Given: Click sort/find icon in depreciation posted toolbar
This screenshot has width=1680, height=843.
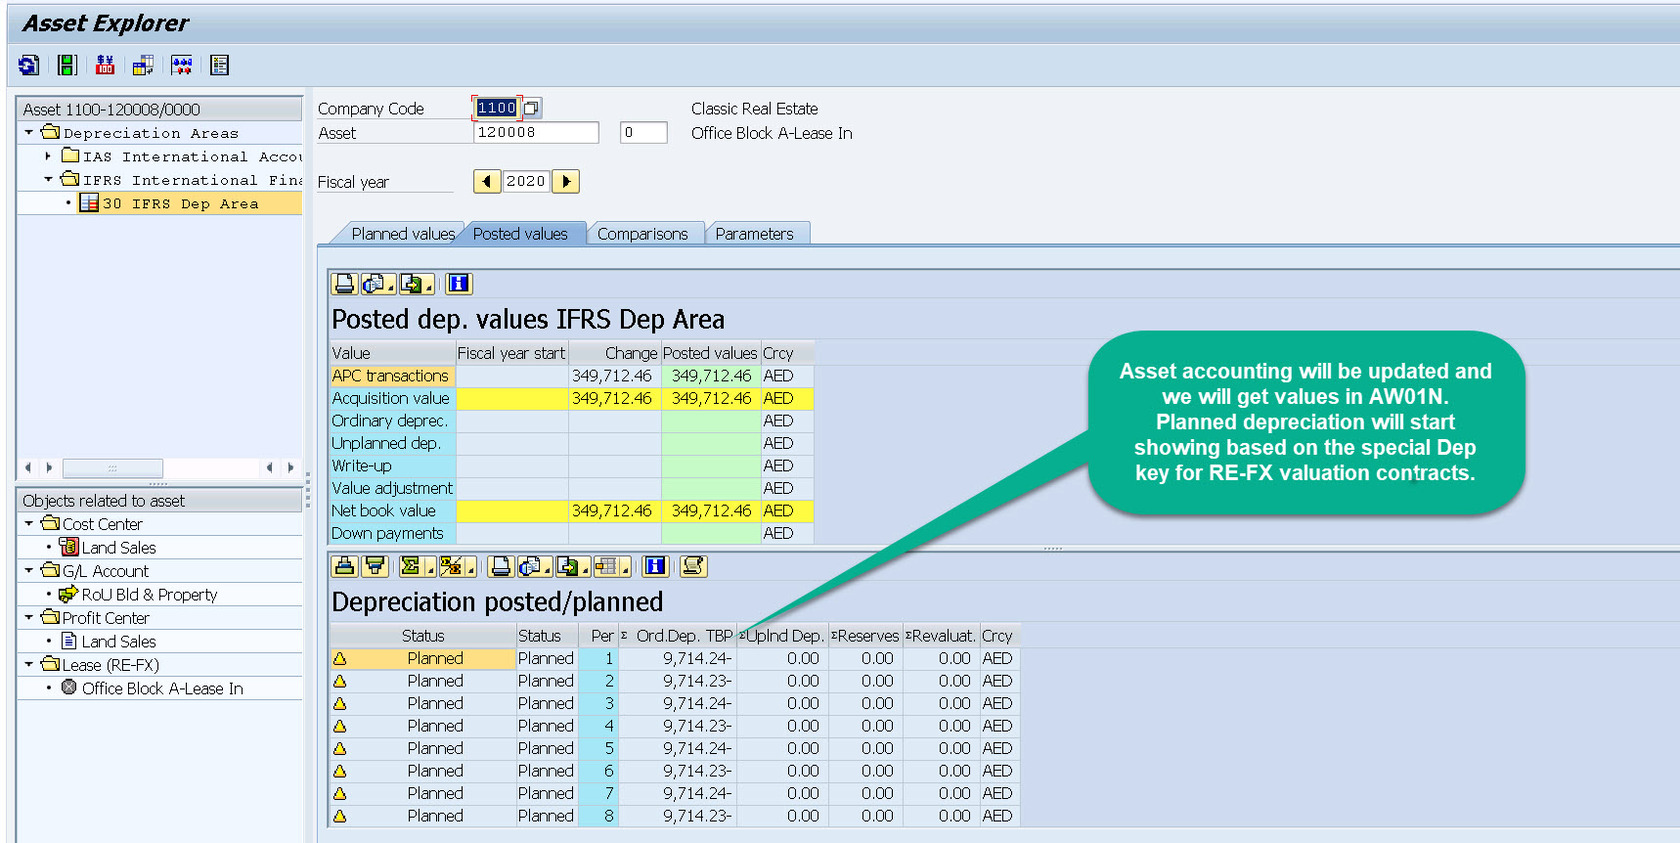Looking at the screenshot, I should (345, 567).
